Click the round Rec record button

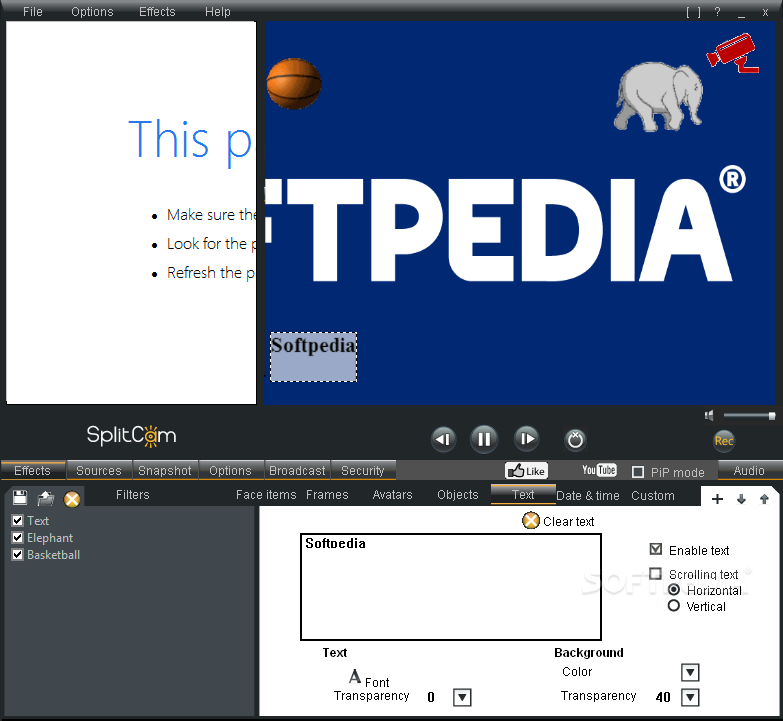point(724,441)
